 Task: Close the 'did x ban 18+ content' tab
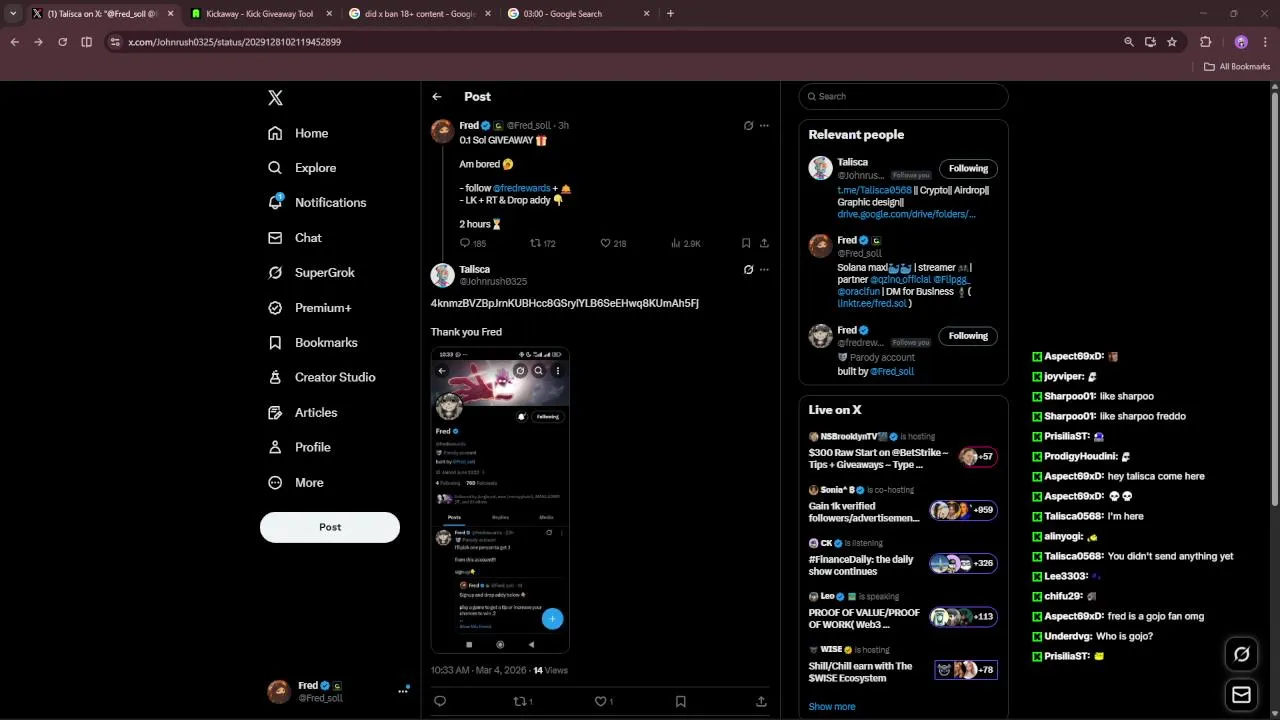[x=489, y=14]
